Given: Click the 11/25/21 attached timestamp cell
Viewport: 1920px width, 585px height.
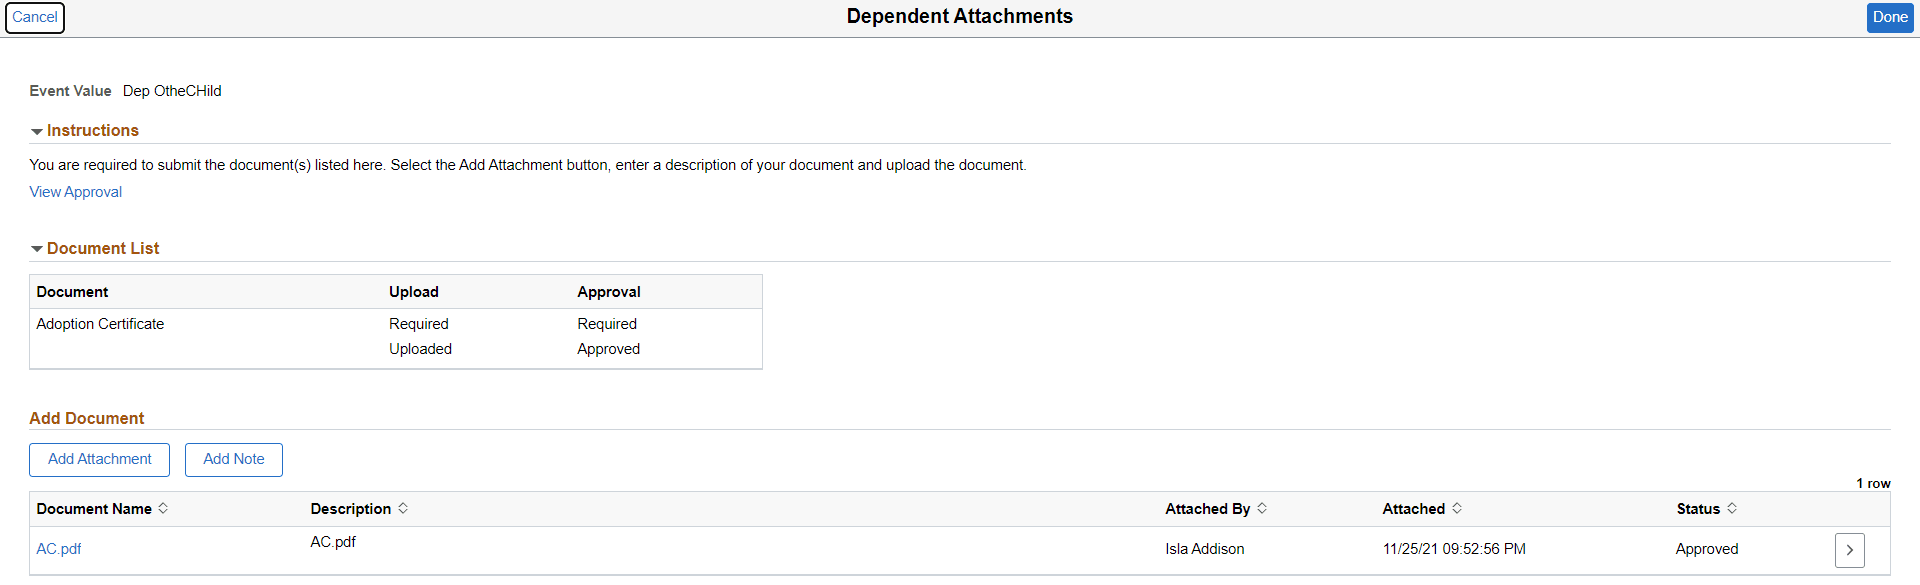Looking at the screenshot, I should [x=1454, y=549].
